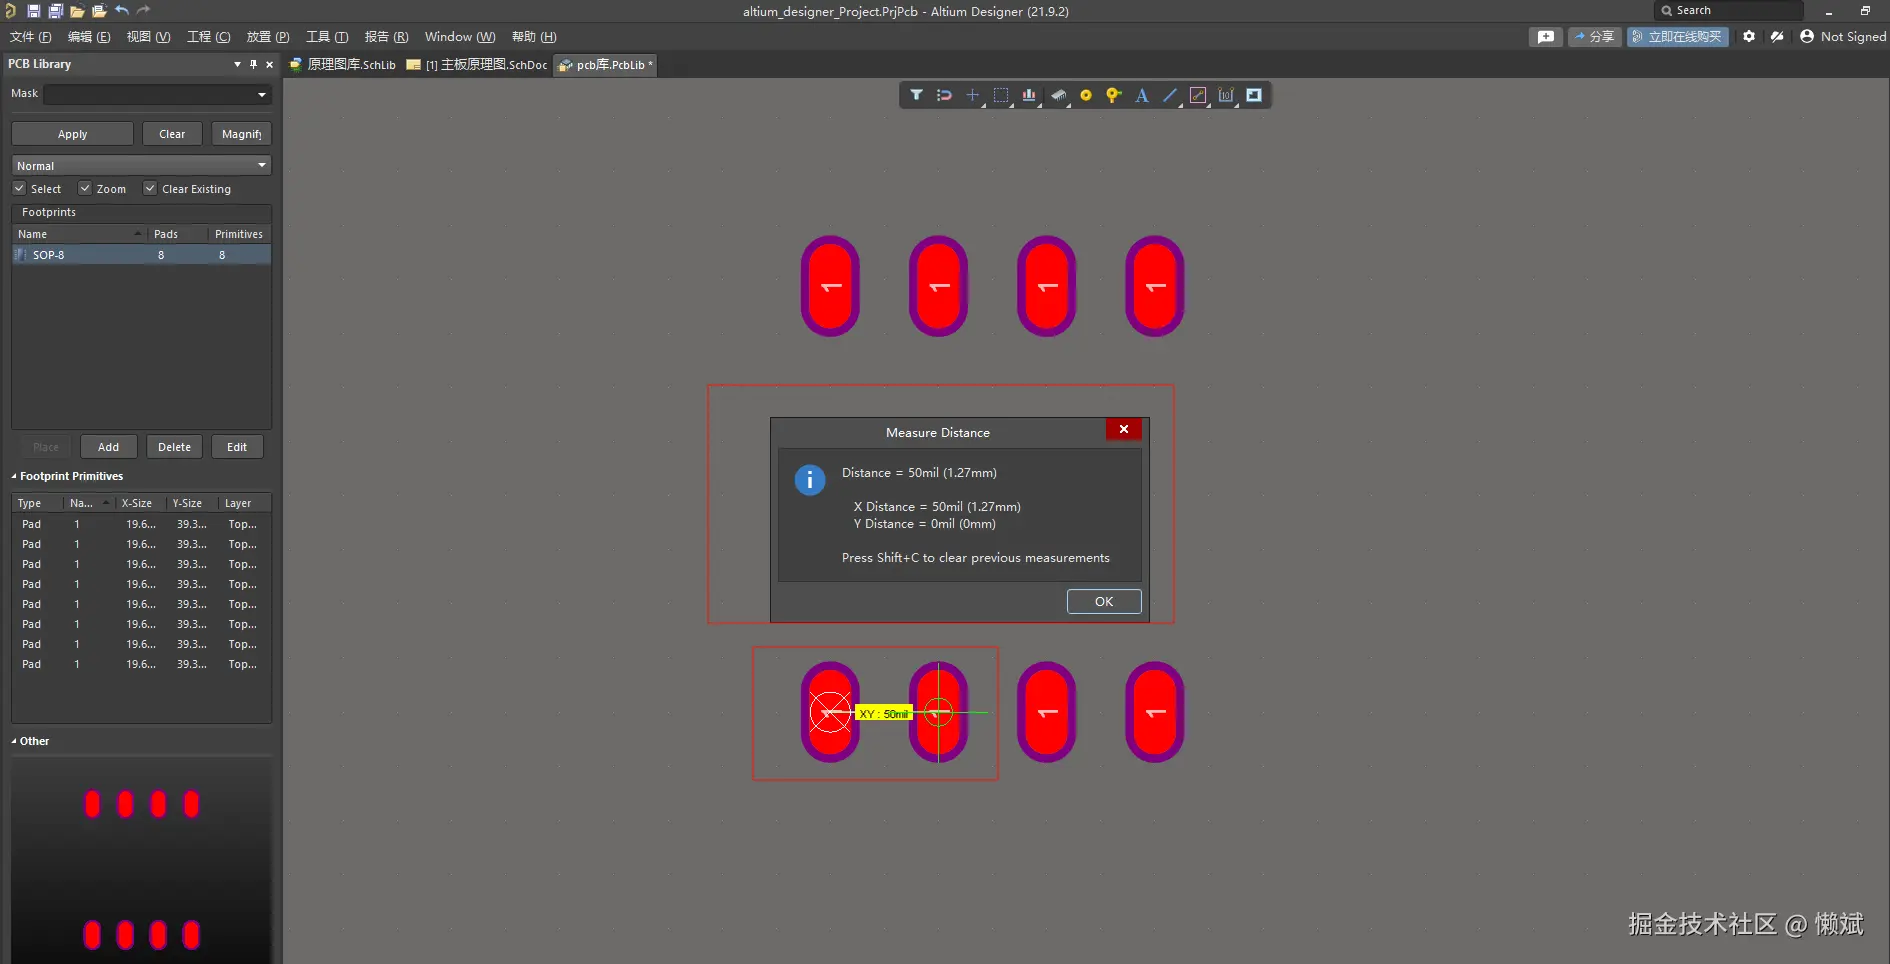Select the Move Objects cross tool

click(972, 95)
